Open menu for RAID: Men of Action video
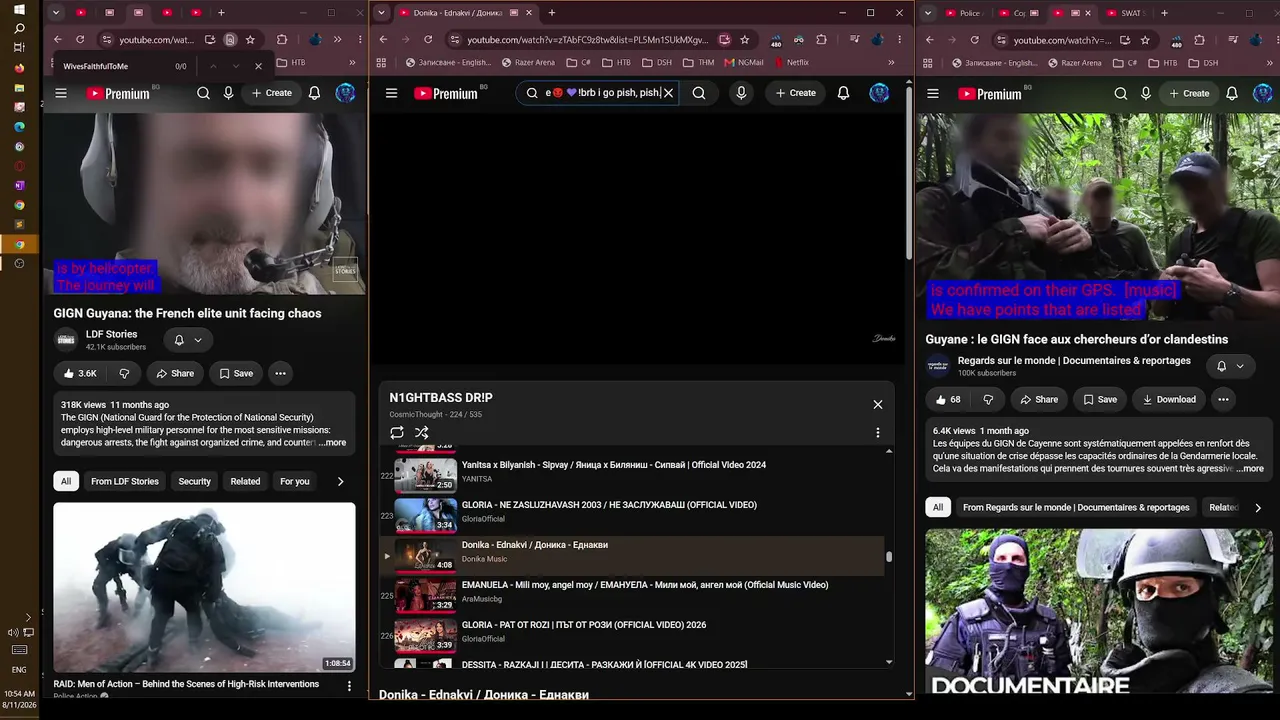This screenshot has height=720, width=1280. [349, 686]
